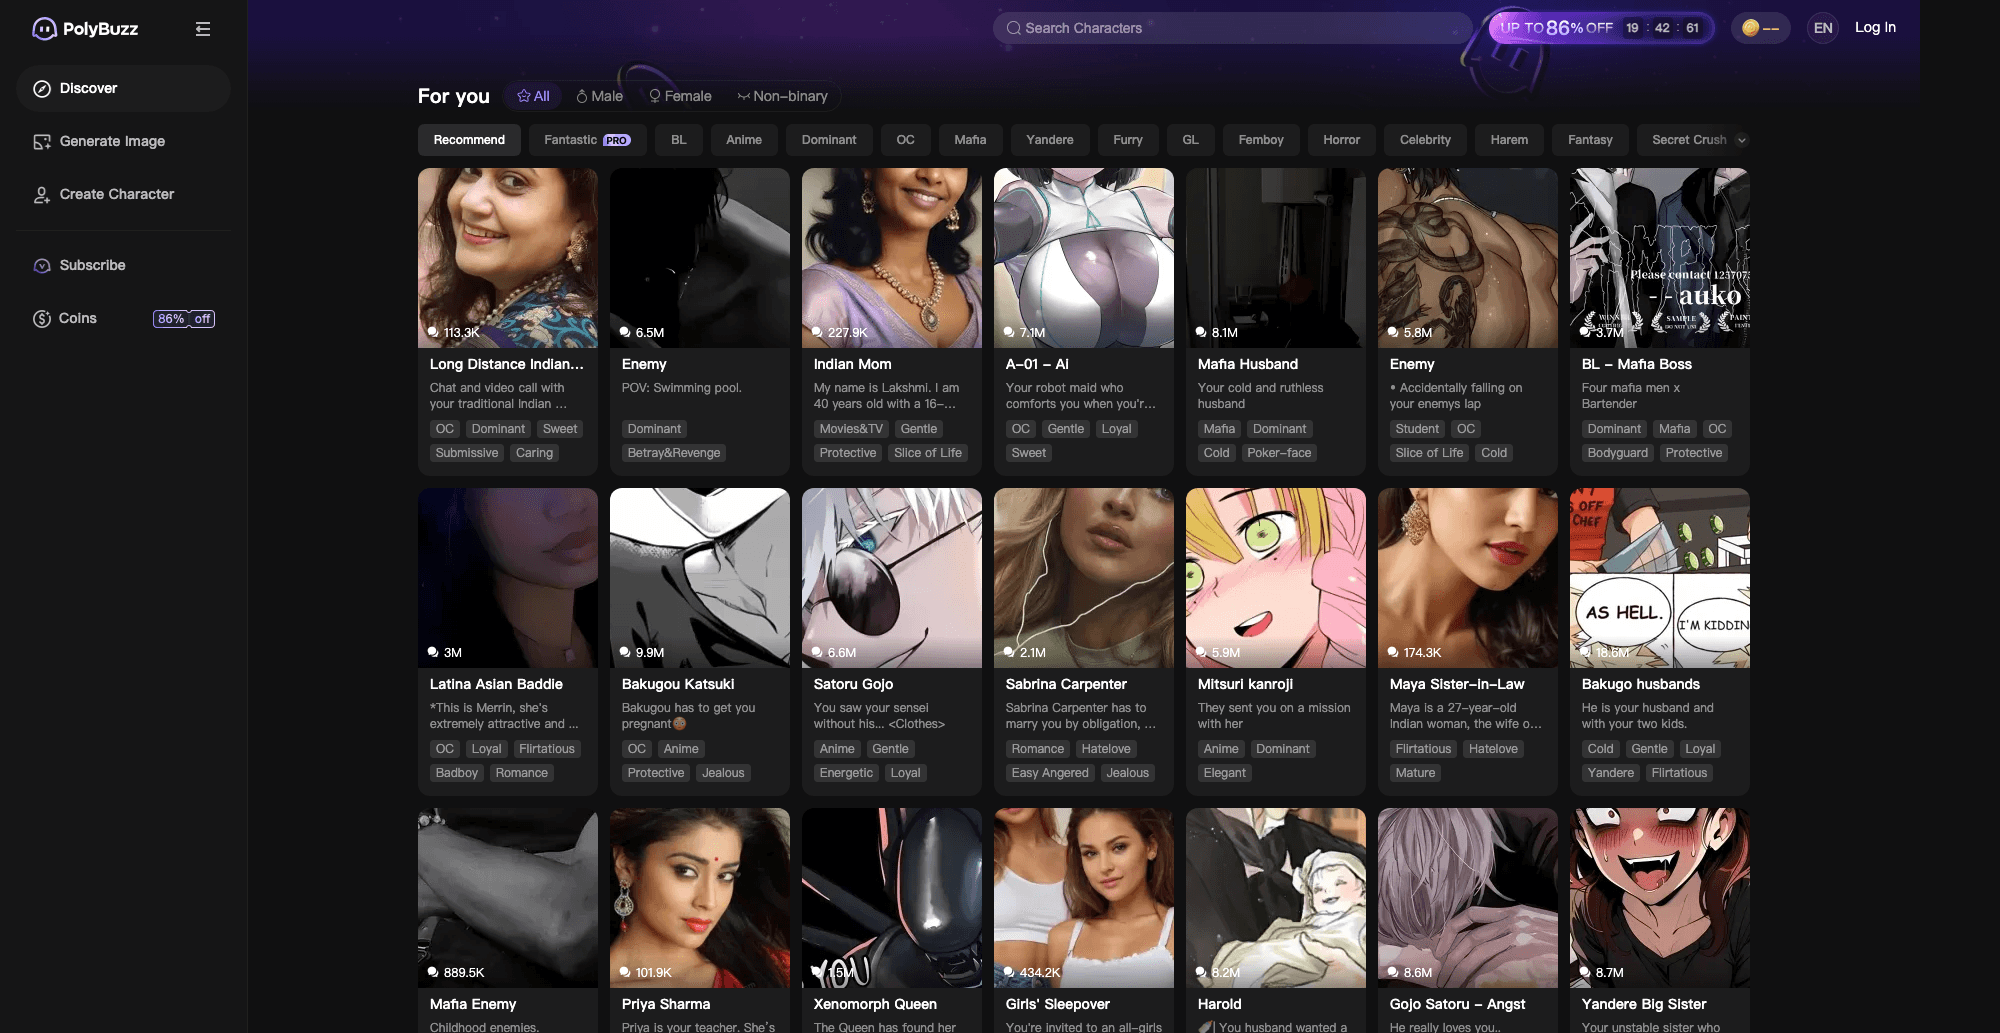Screen dimensions: 2000x1033
Task: Click the Female gender icon
Action: click(655, 96)
